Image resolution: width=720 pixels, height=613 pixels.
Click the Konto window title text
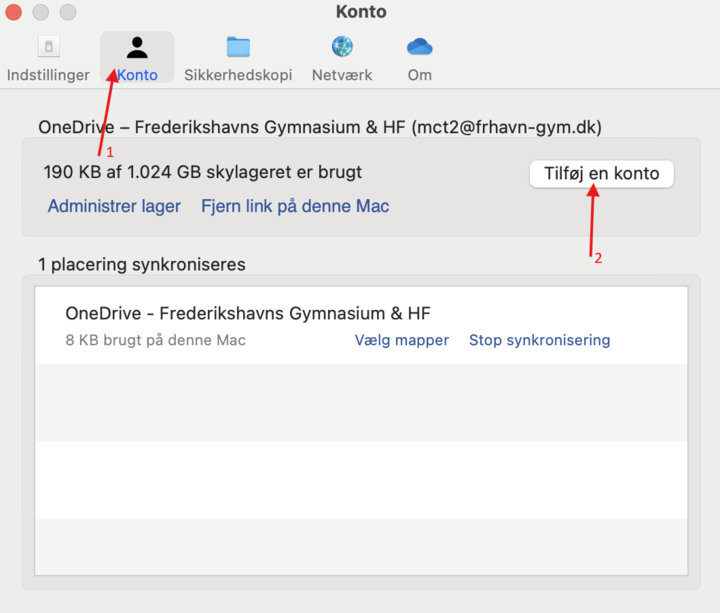click(x=361, y=12)
